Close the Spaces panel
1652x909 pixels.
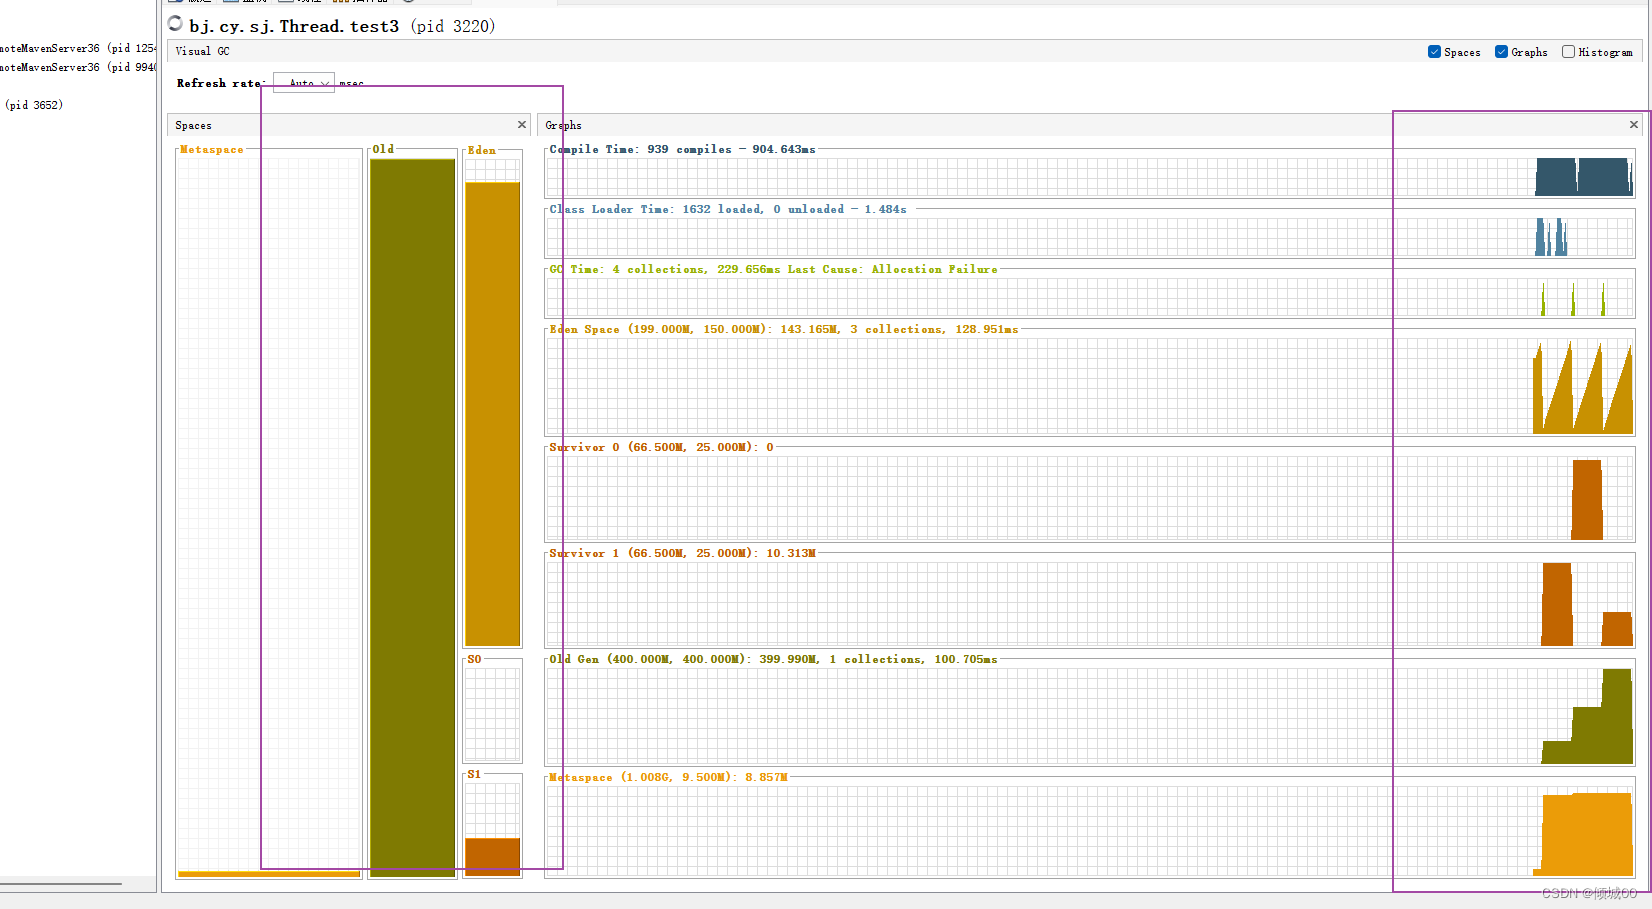pyautogui.click(x=522, y=125)
